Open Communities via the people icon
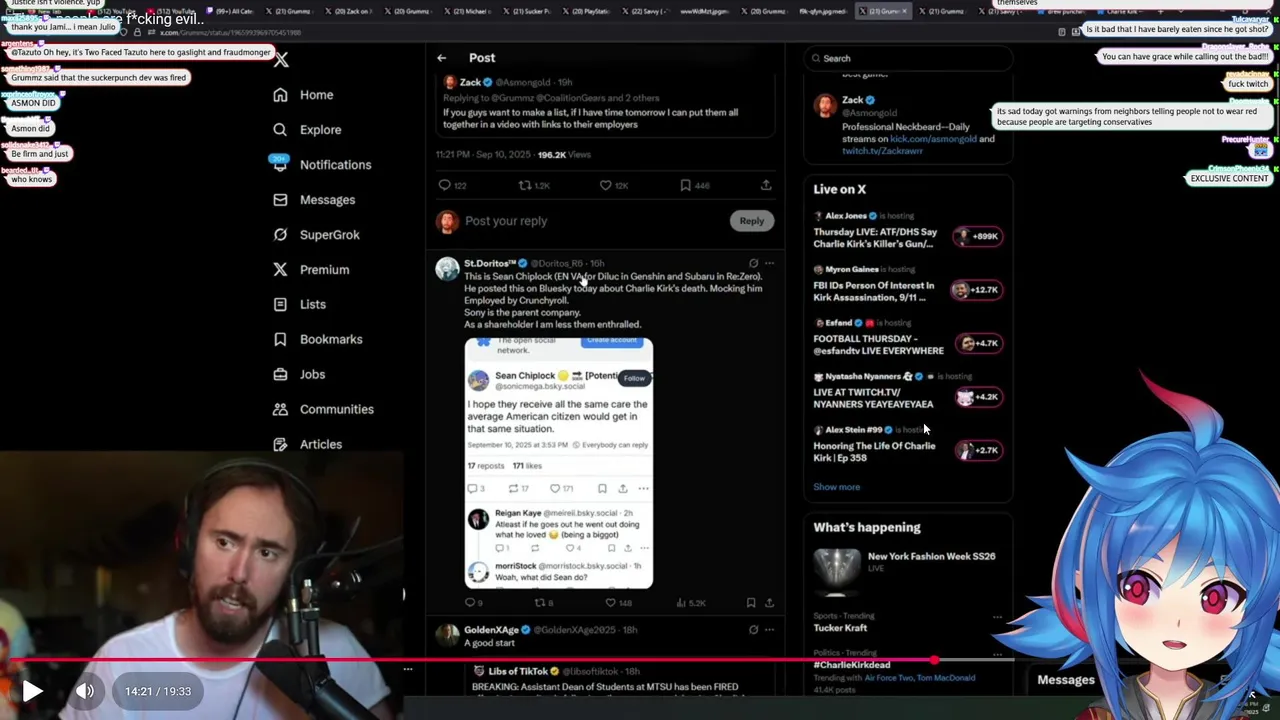The height and width of the screenshot is (720, 1280). 280,409
